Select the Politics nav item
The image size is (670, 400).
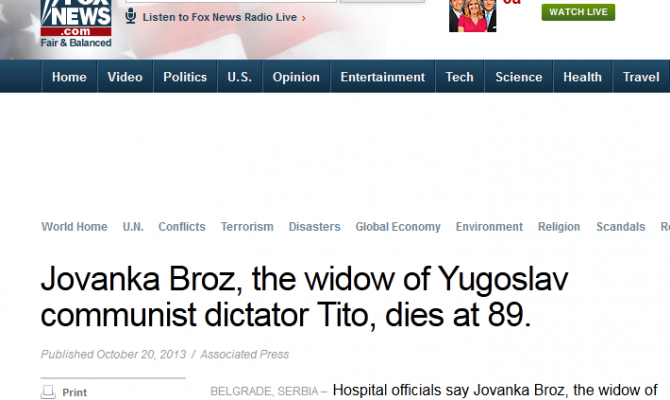click(185, 77)
